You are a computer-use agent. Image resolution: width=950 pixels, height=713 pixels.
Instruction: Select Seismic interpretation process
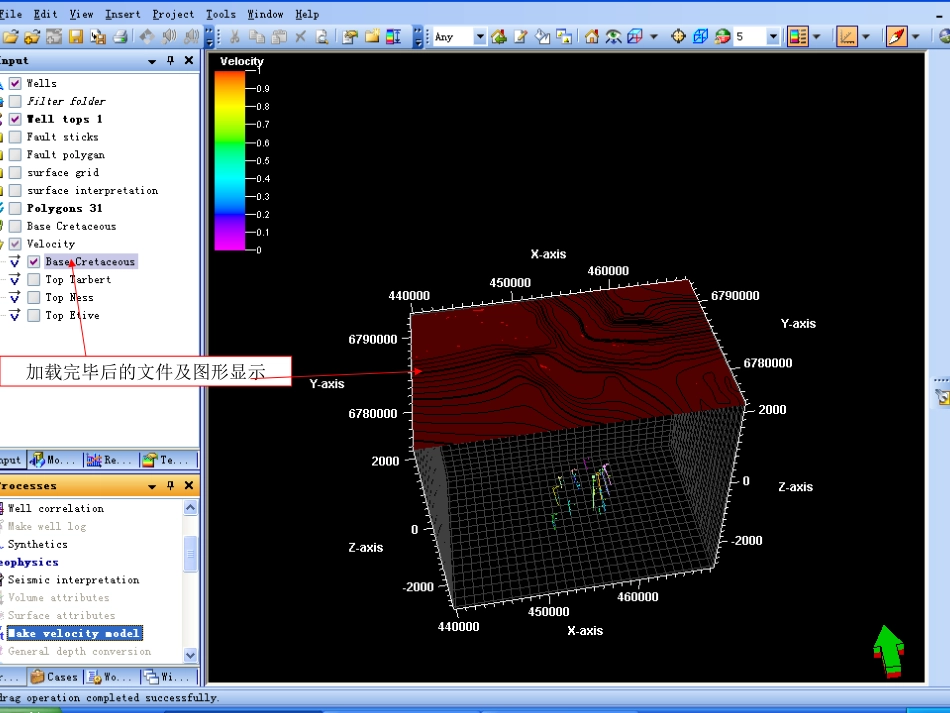[x=73, y=580]
